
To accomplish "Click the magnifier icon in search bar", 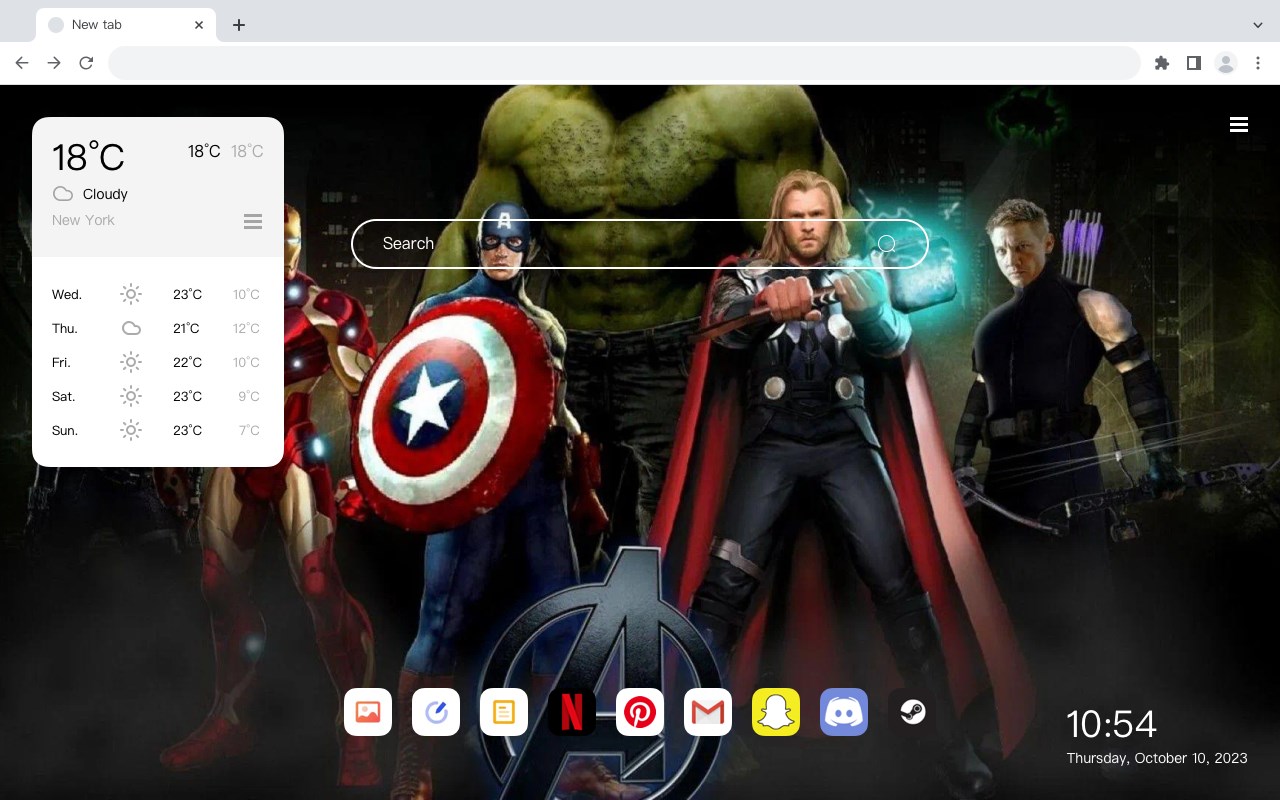I will [x=887, y=244].
